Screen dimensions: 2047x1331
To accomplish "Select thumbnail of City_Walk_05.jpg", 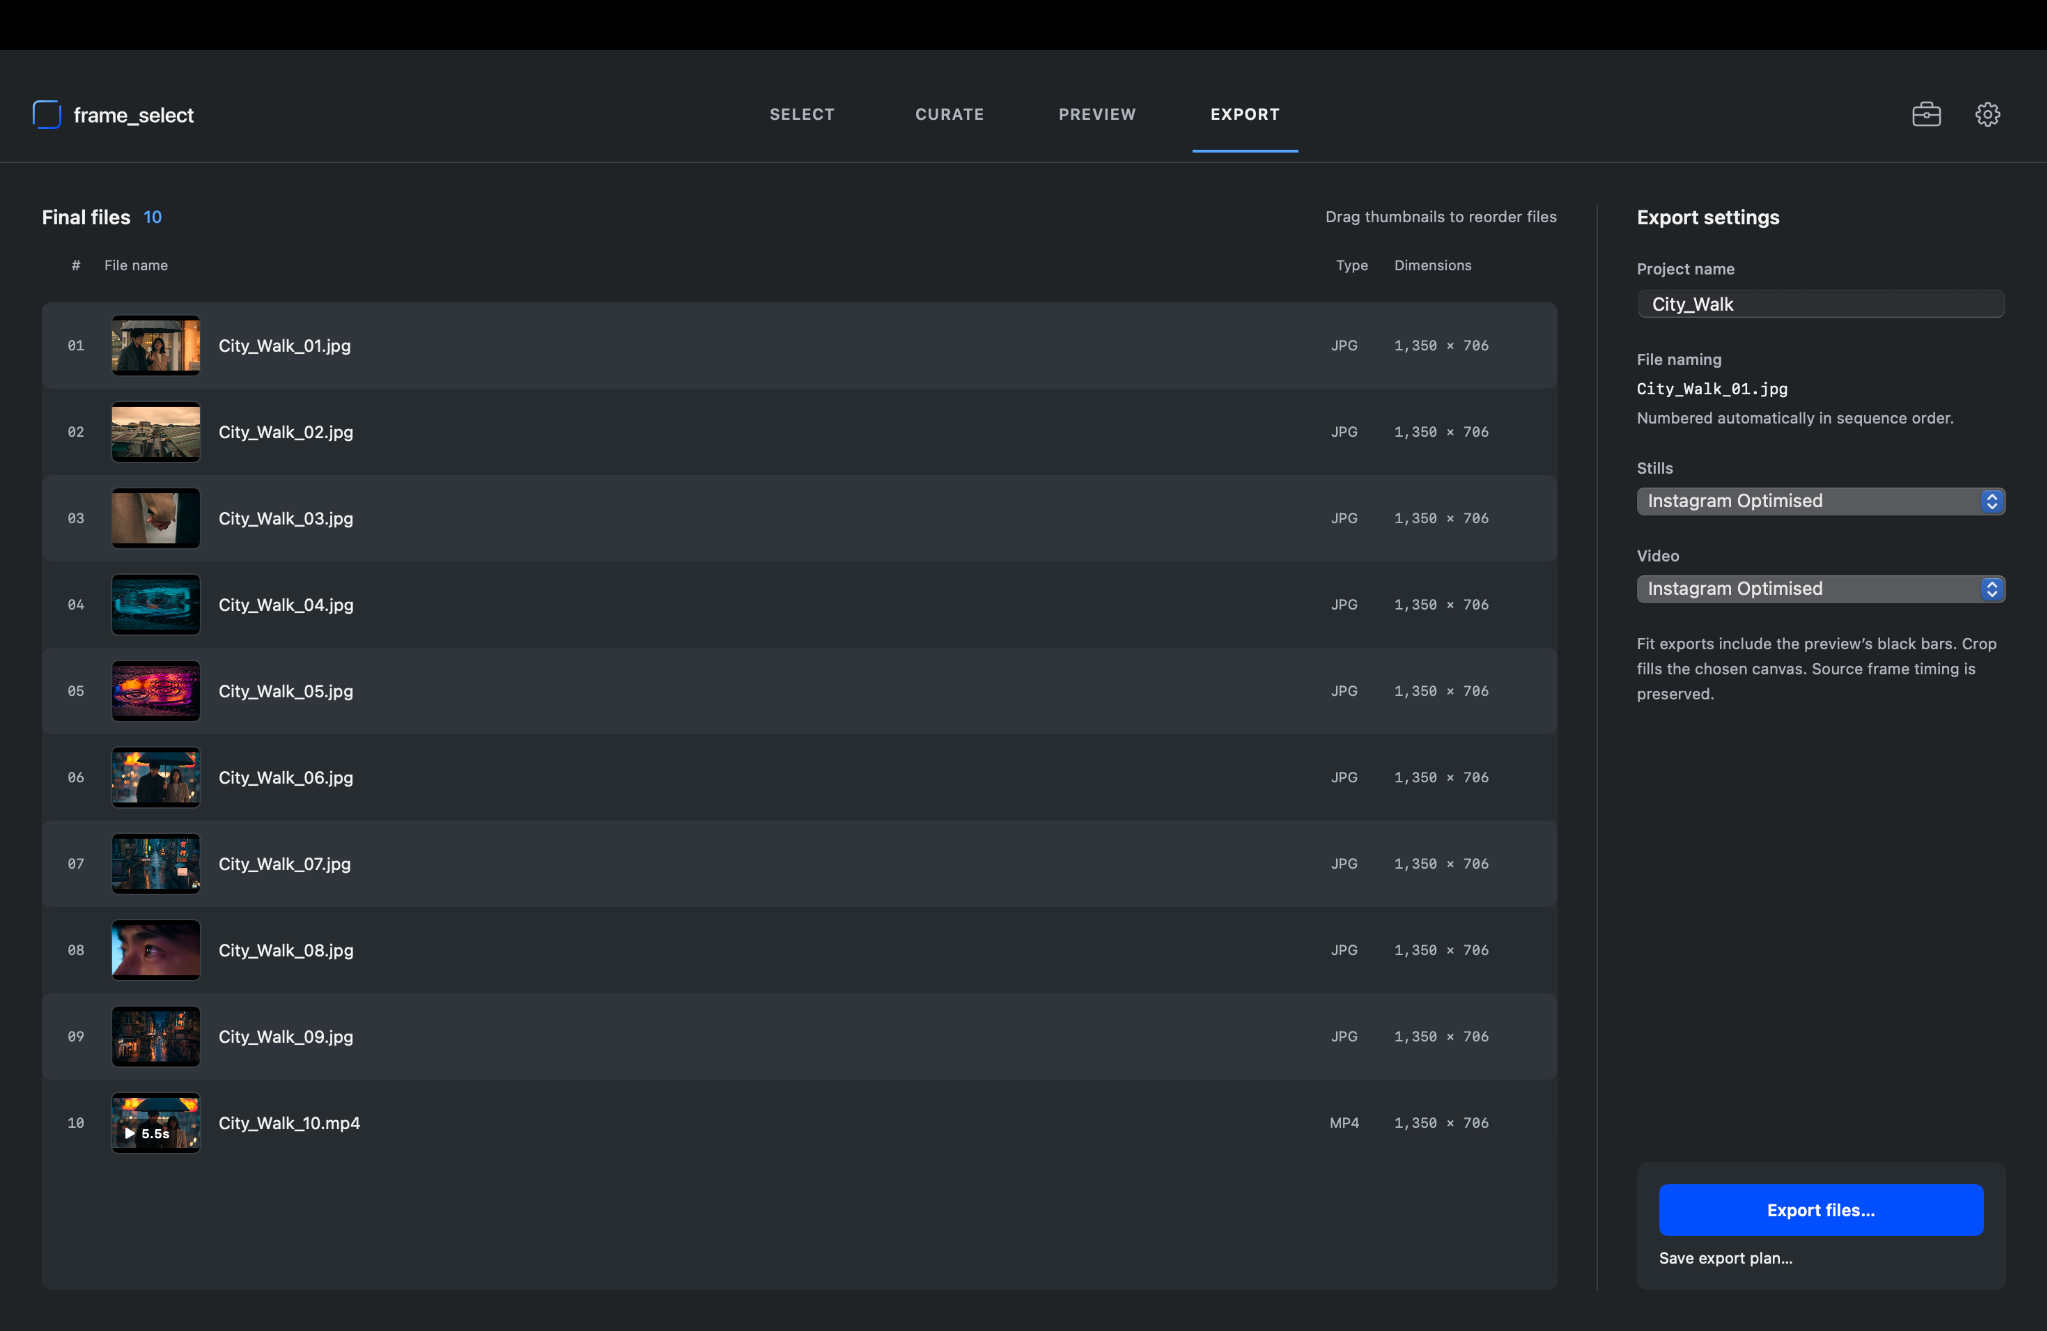I will tap(156, 691).
